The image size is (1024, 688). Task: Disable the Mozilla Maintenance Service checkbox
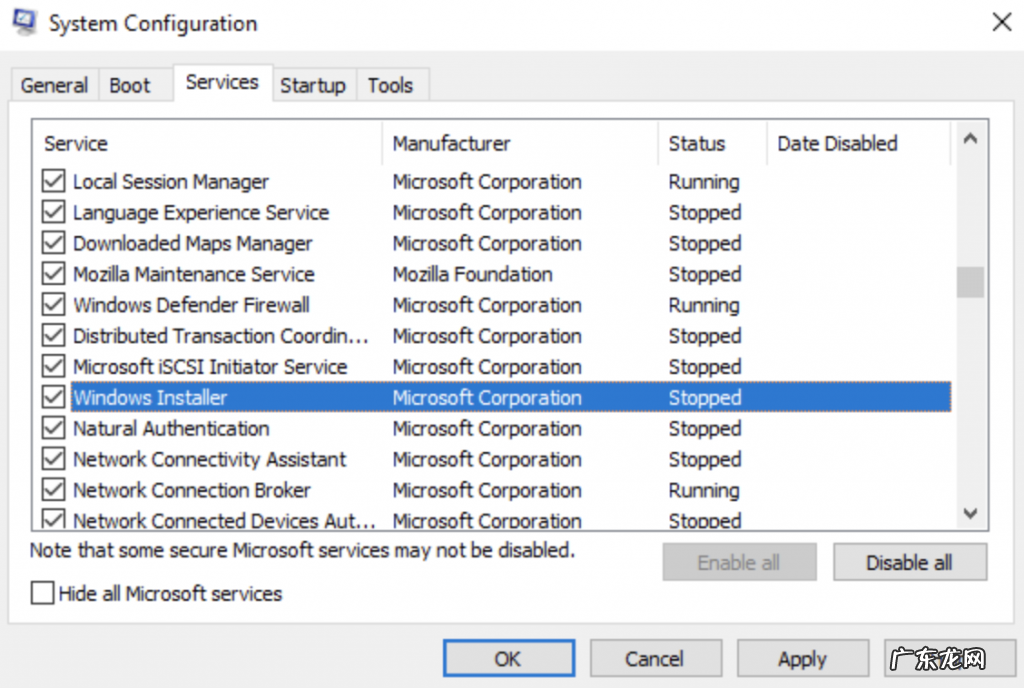click(53, 274)
